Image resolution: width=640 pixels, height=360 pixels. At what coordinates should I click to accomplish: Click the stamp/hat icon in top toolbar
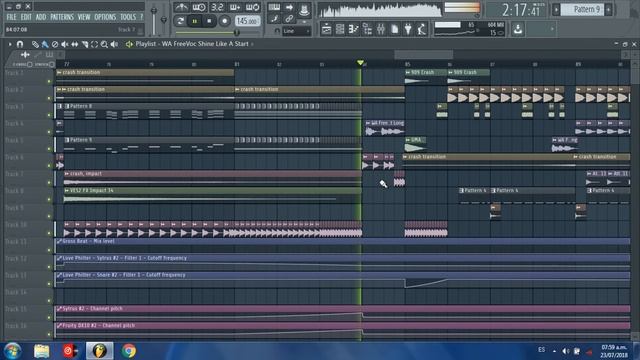304,10
